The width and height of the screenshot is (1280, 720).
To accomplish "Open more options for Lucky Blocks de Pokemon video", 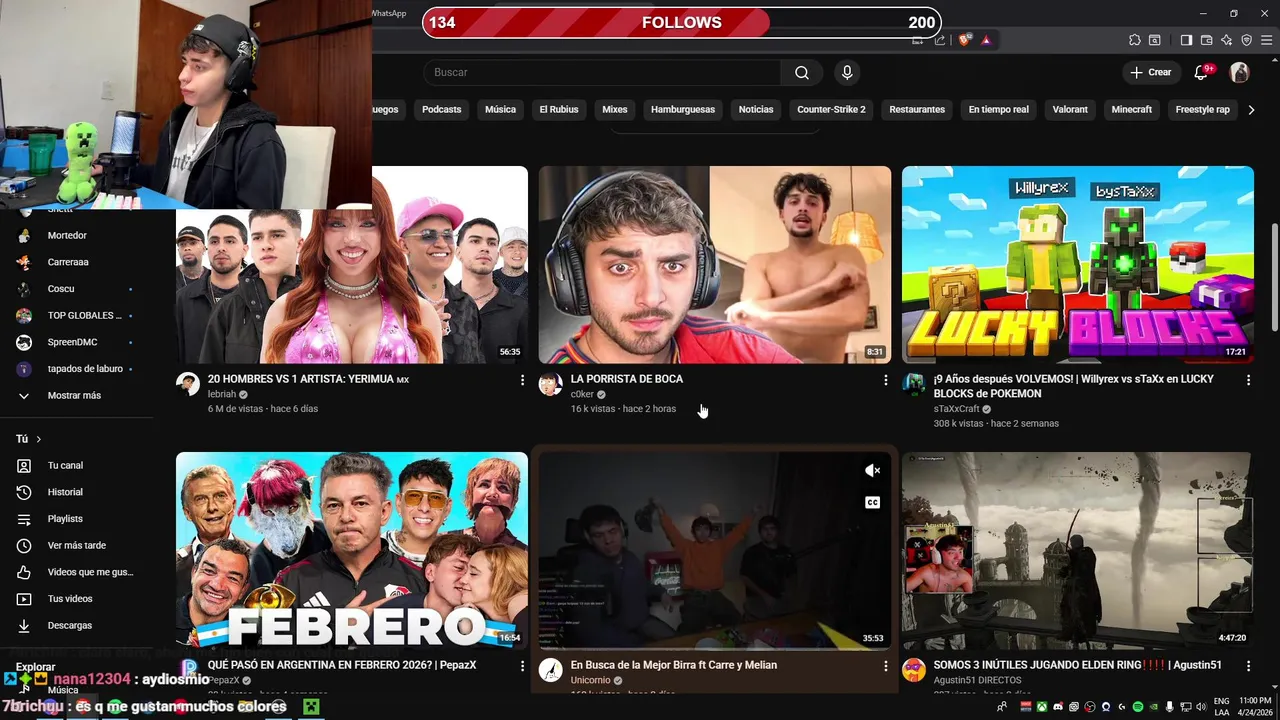I will 1248,380.
